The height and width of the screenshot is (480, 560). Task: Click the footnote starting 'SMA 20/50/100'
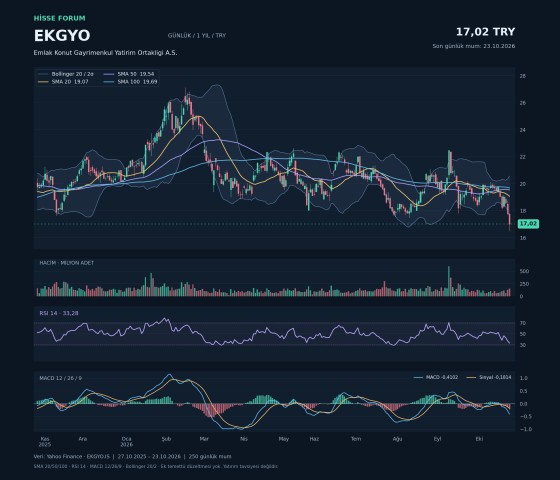point(156,466)
